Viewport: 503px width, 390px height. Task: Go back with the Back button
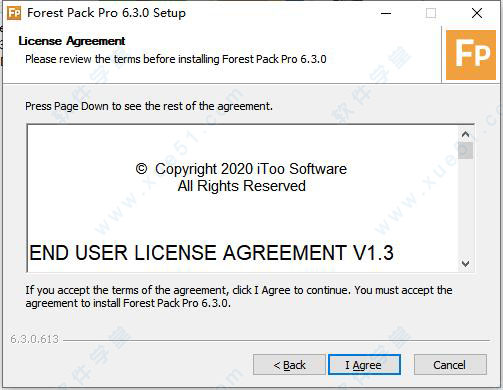coord(289,365)
